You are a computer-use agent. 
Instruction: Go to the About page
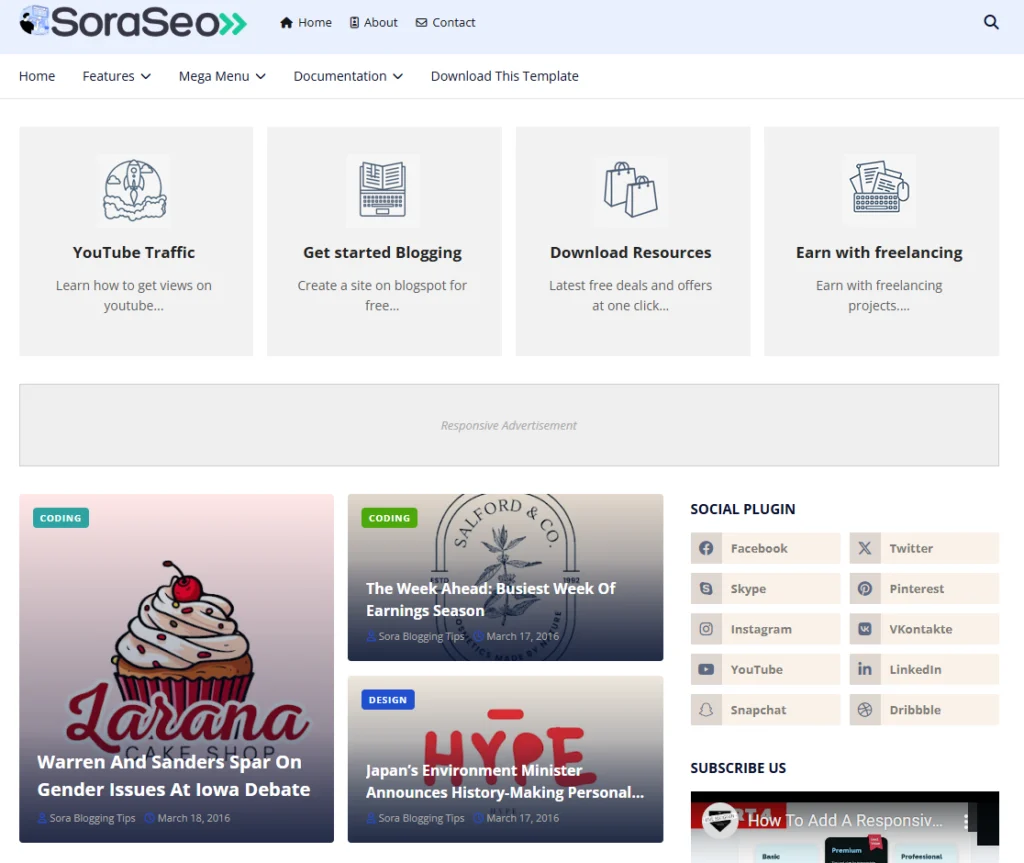pos(373,22)
